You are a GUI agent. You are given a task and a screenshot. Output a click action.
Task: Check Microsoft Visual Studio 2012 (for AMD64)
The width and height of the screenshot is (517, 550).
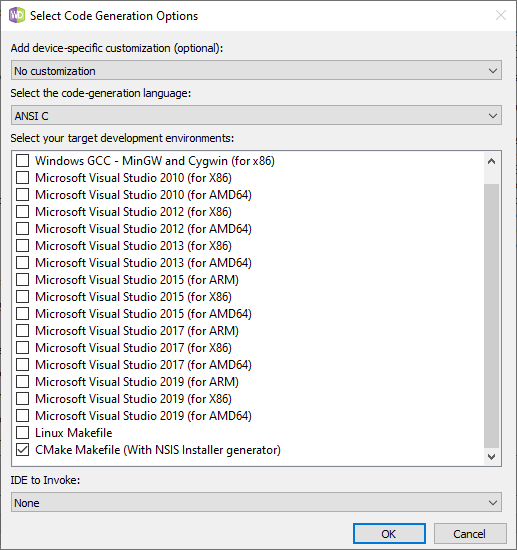pyautogui.click(x=22, y=229)
